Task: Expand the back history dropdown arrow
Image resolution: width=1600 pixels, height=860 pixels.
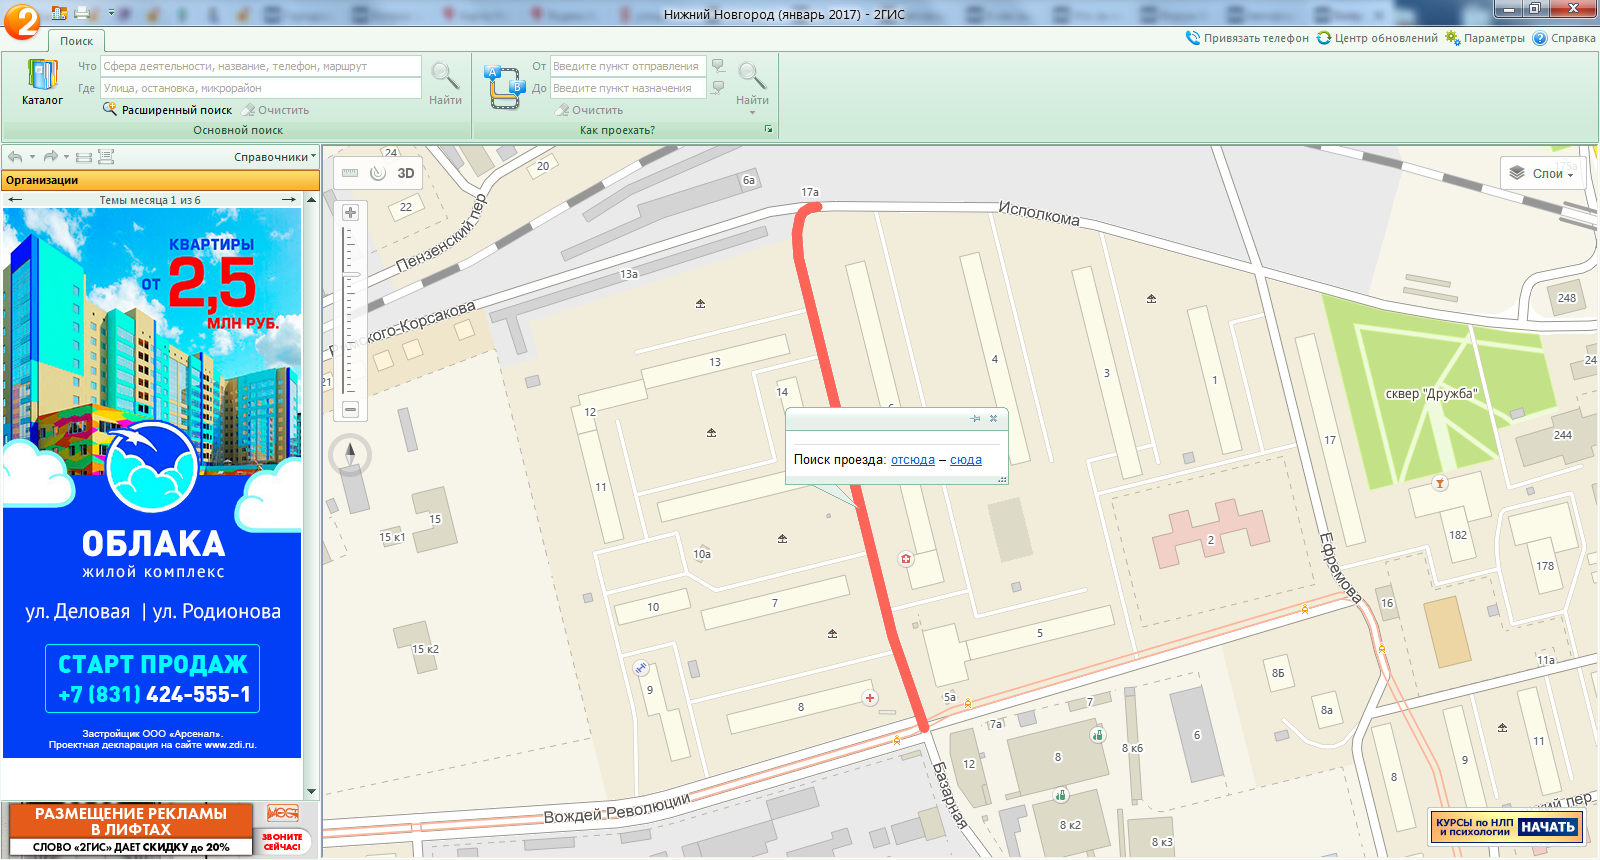Action: tap(32, 157)
